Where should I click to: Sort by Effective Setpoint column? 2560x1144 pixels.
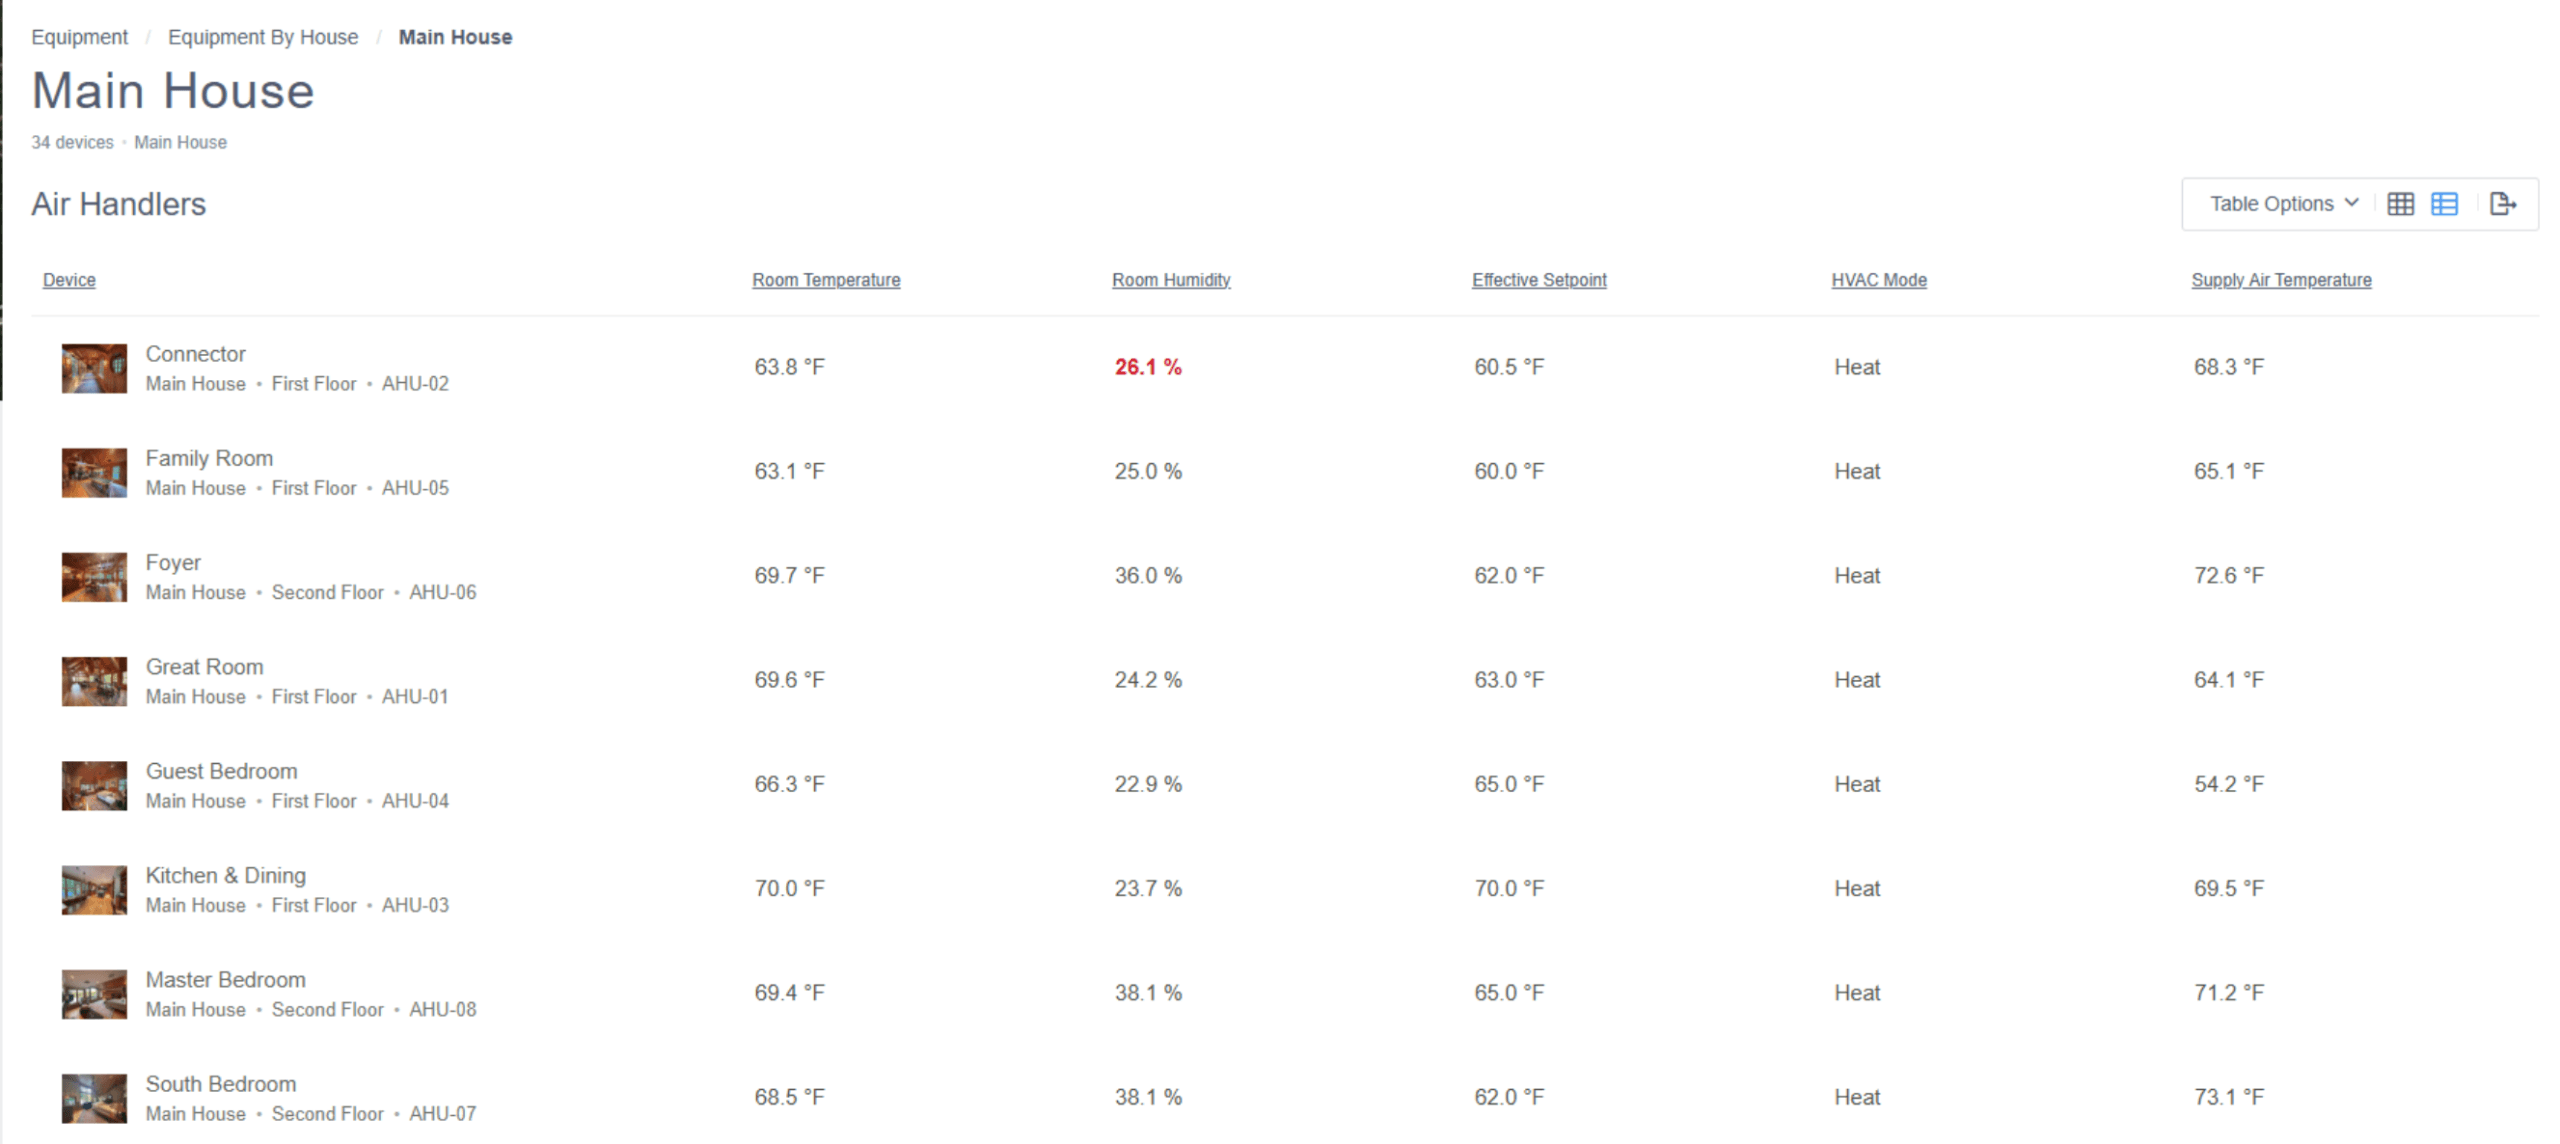[1539, 280]
